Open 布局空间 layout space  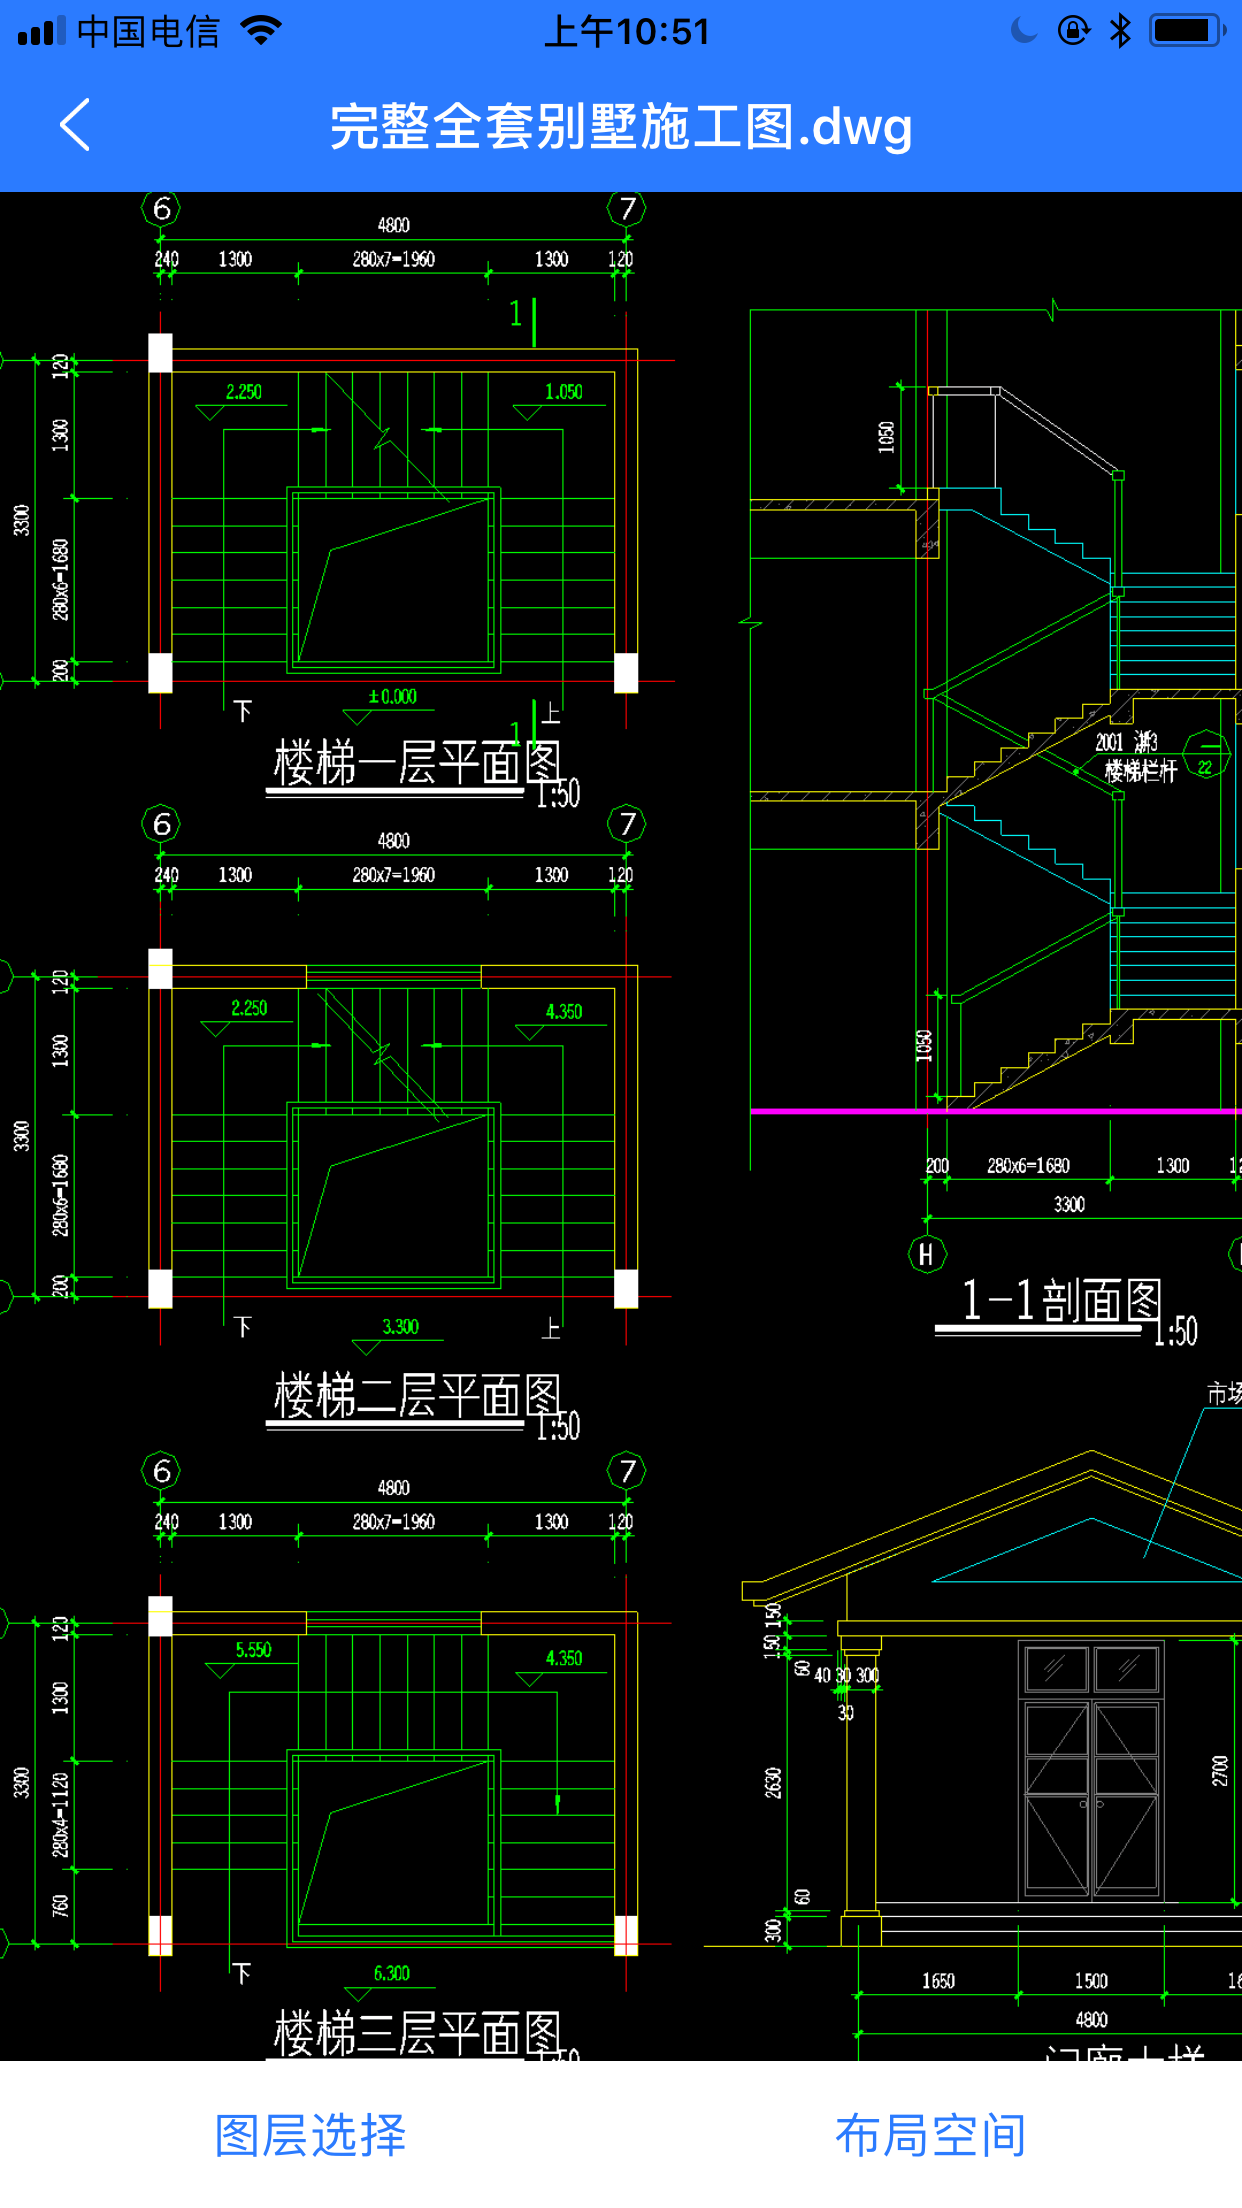pyautogui.click(x=930, y=2135)
